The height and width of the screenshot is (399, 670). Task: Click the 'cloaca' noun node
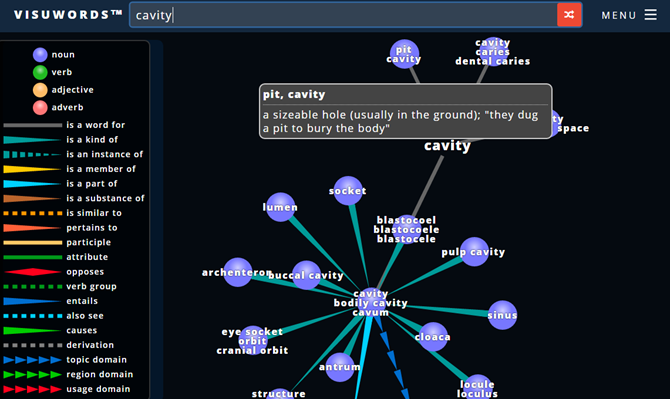coord(433,337)
